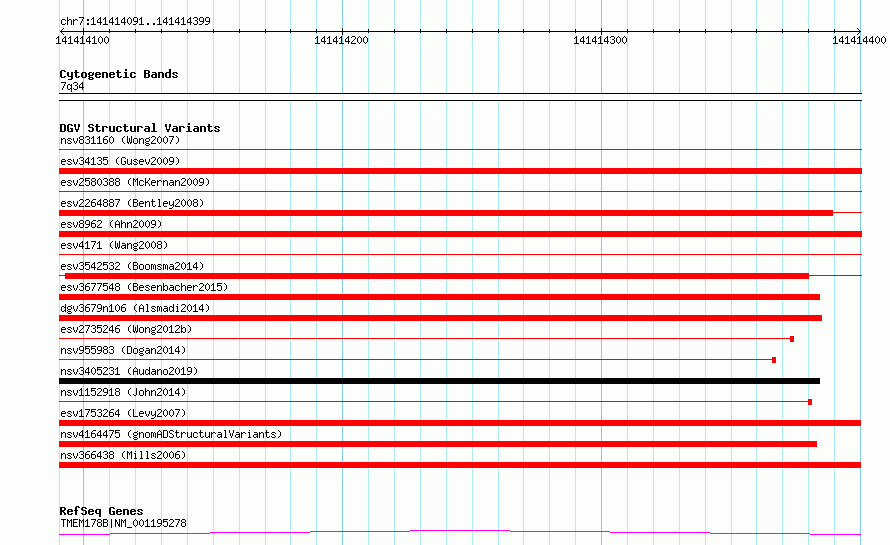Click the 141414200 ruler coordinate

pyautogui.click(x=341, y=40)
